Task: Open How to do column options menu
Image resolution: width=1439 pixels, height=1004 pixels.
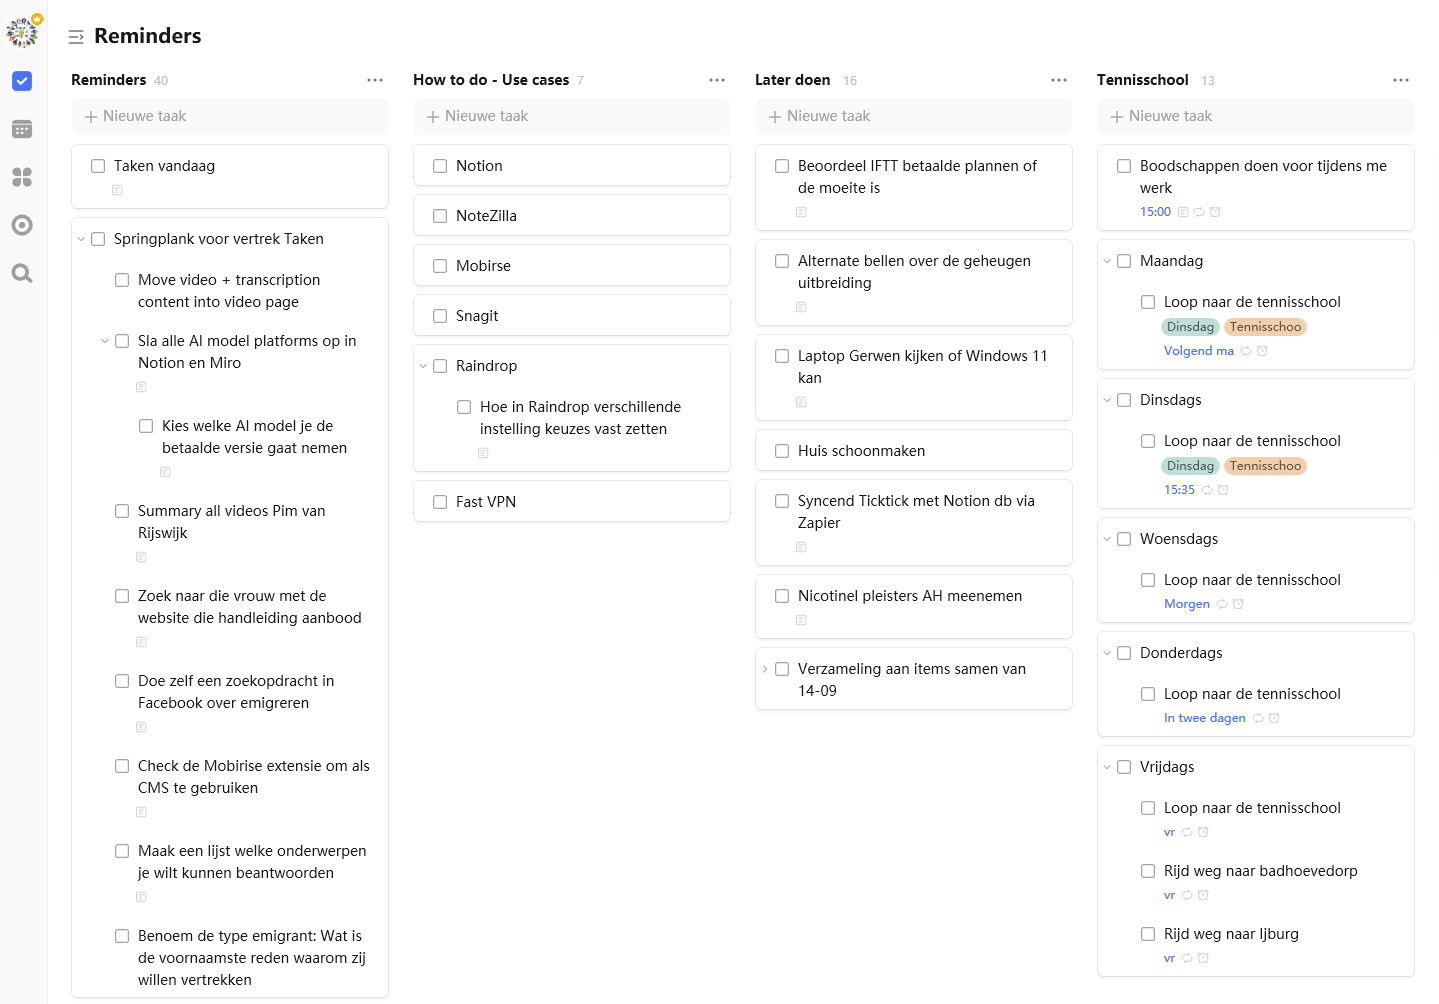Action: pos(716,80)
